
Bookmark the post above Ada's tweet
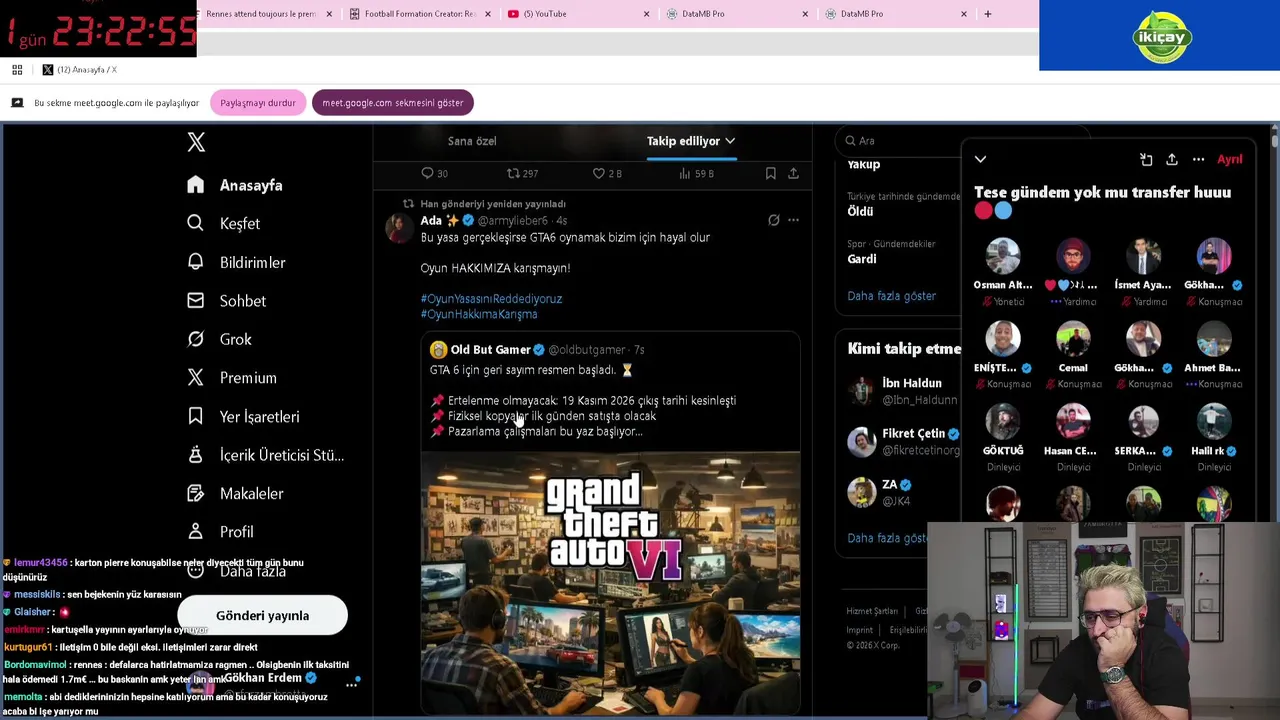(770, 173)
